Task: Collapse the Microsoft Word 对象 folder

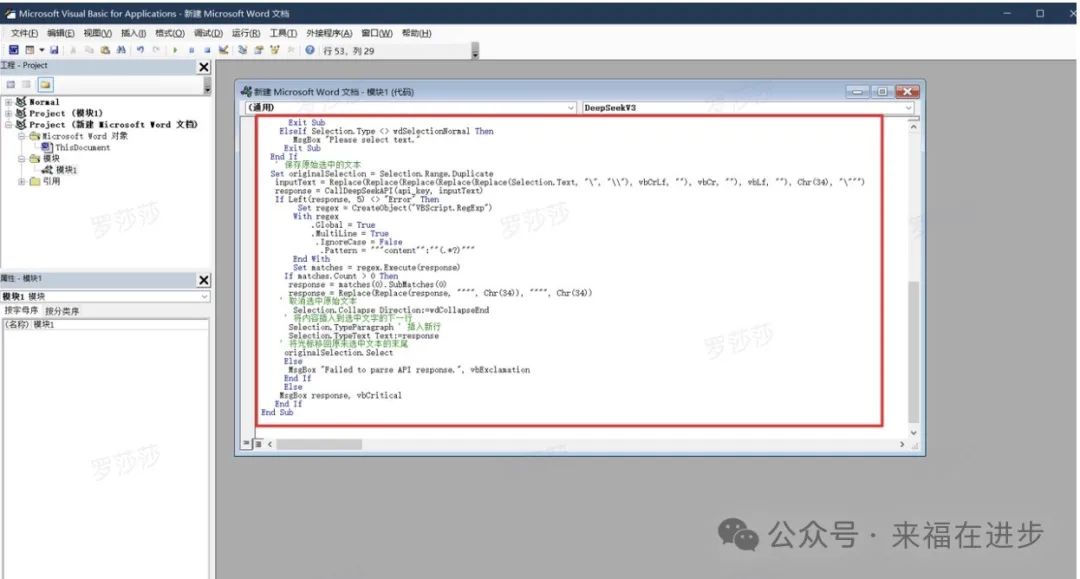Action: [x=21, y=136]
